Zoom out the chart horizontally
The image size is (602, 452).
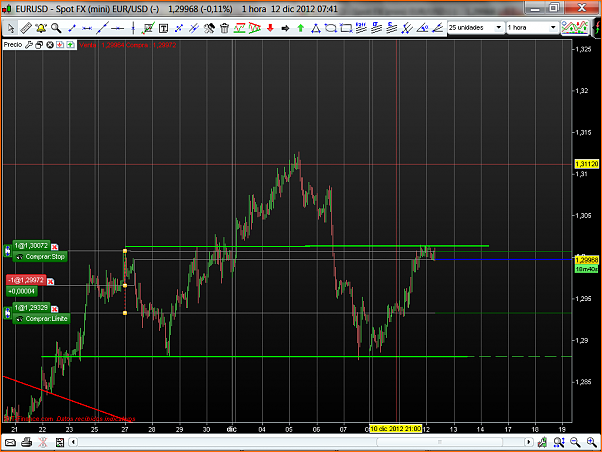pyautogui.click(x=575, y=443)
